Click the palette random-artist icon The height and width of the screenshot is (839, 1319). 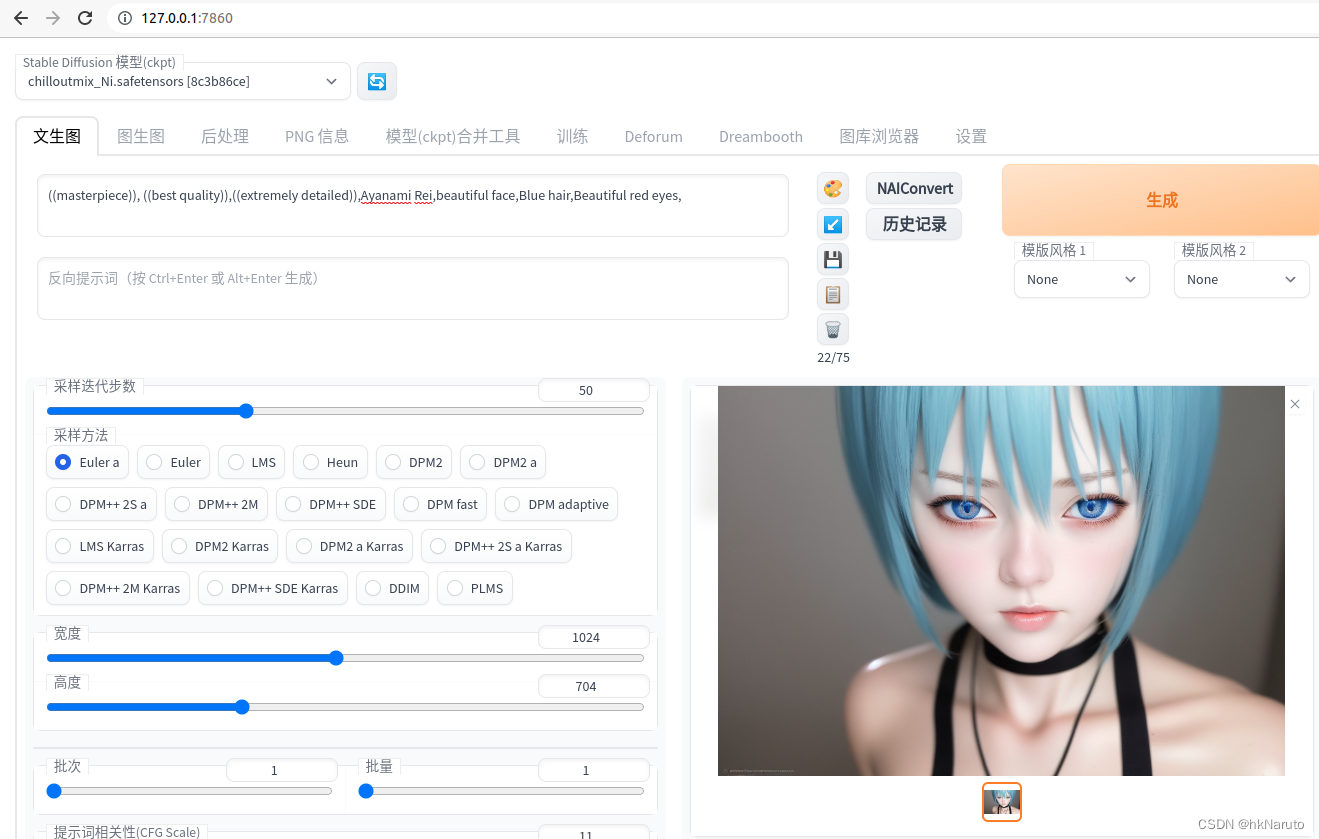pos(832,188)
